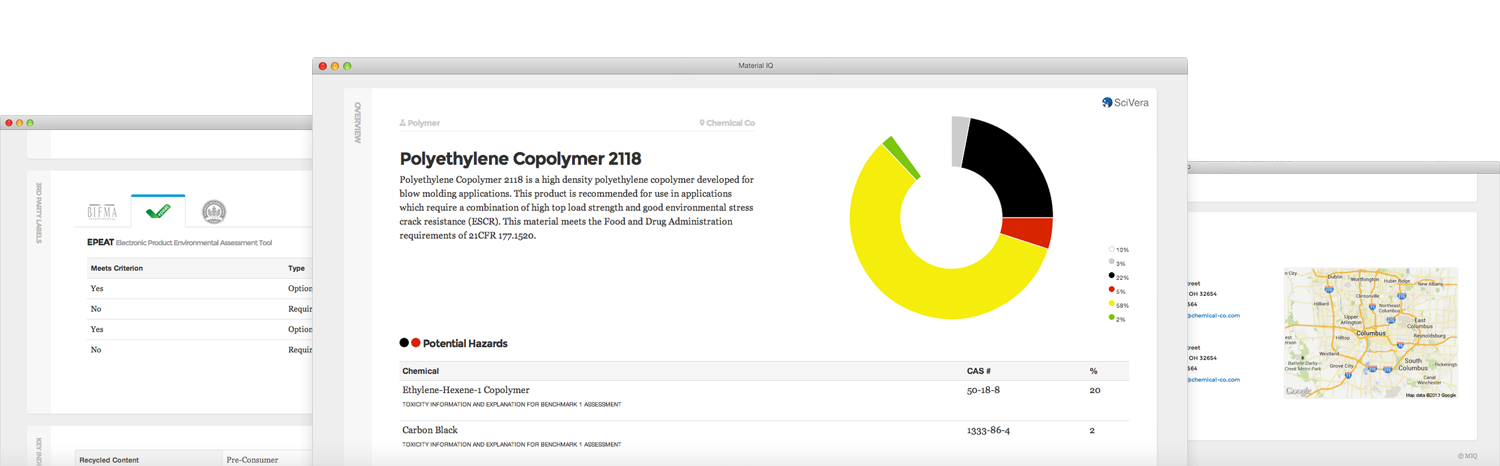Select the 2% green legend dot
1500x466 pixels.
pos(1111,319)
